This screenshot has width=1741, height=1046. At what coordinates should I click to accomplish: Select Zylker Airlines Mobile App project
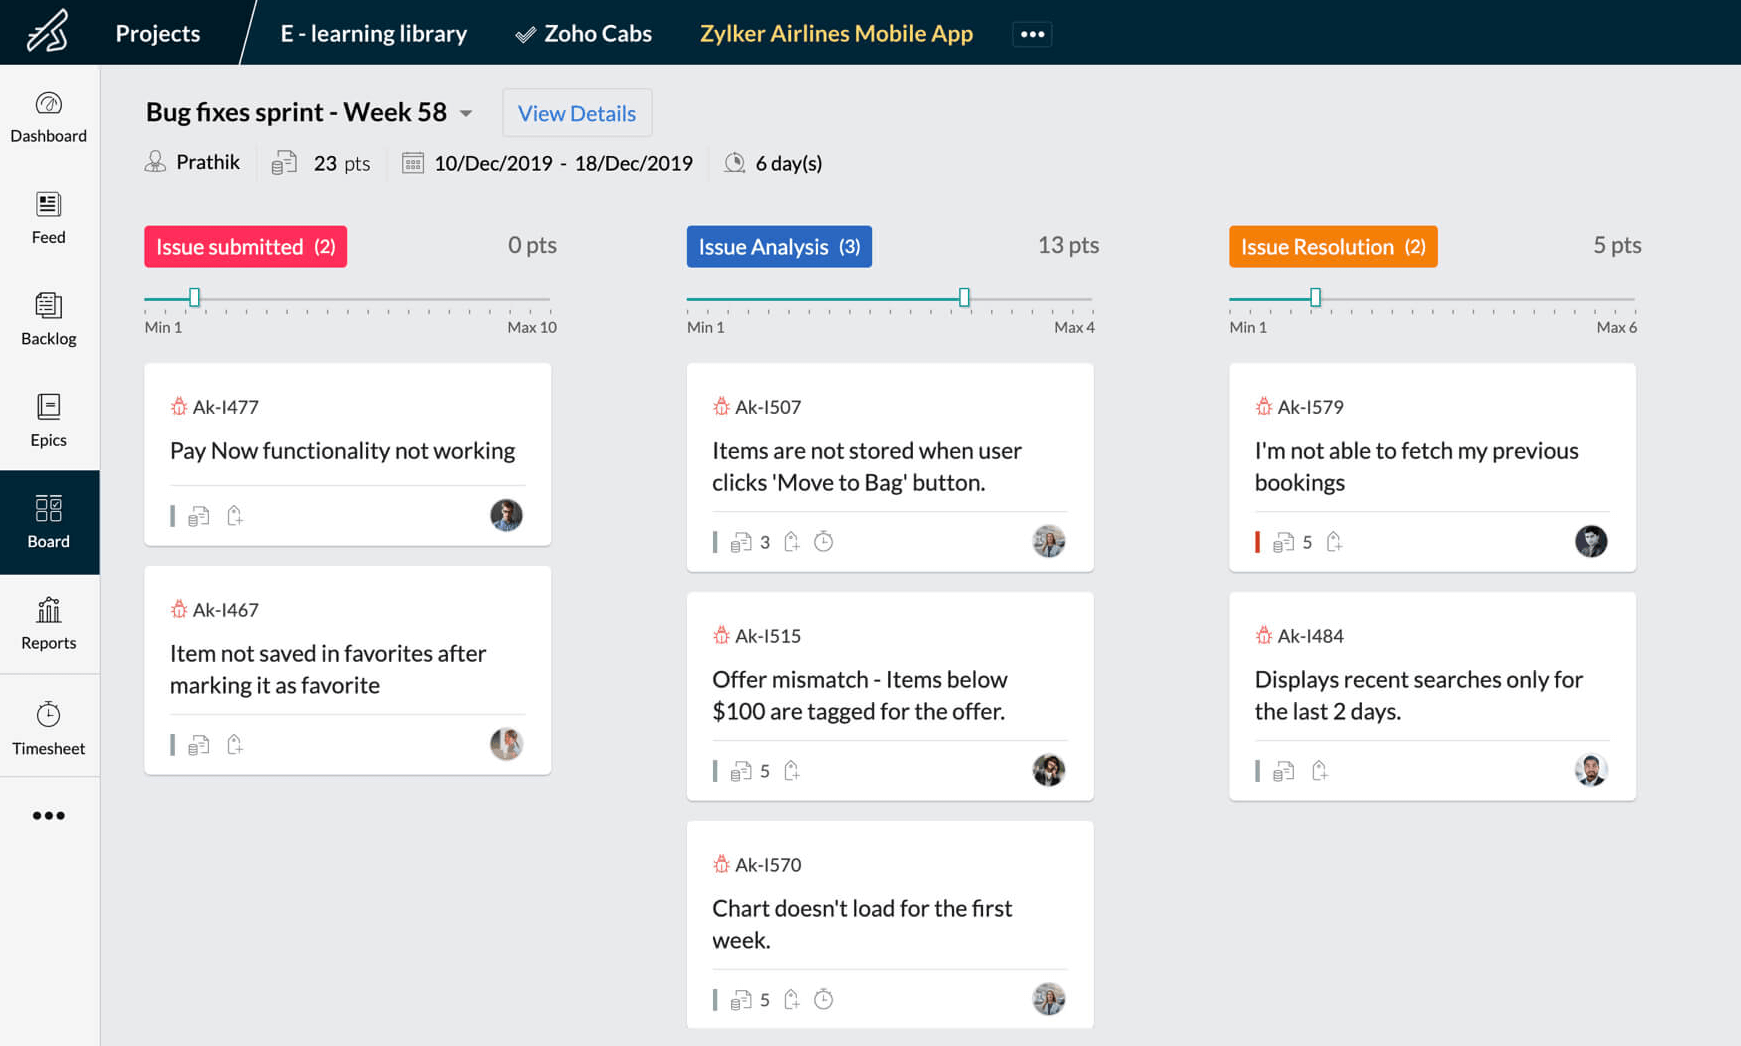pos(836,33)
